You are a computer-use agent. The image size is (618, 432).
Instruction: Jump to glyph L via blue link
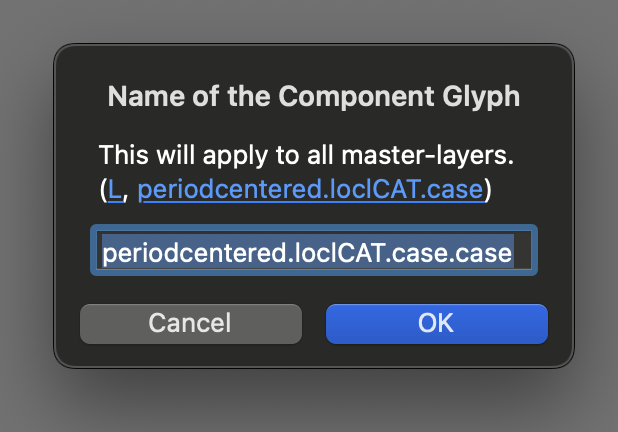pos(114,189)
